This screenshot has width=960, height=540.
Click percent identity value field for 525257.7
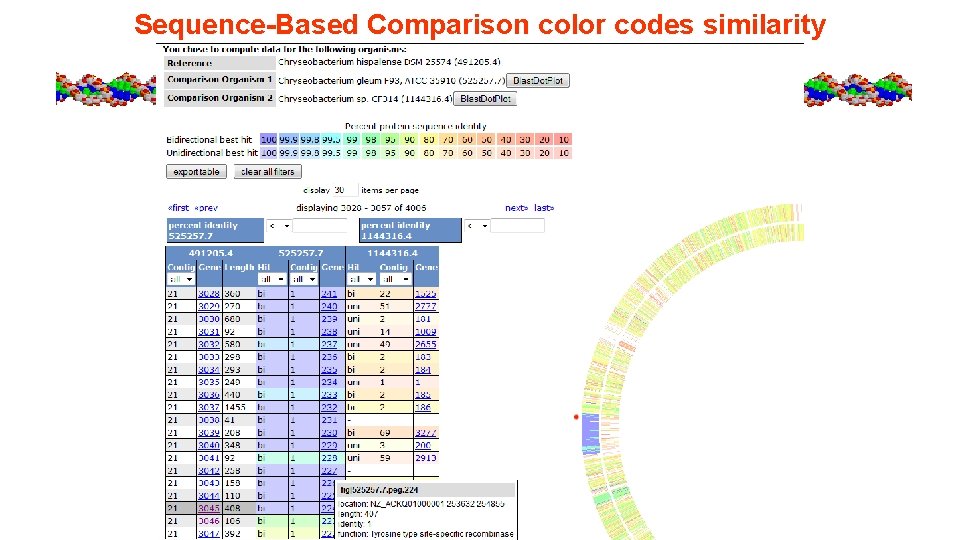click(320, 226)
